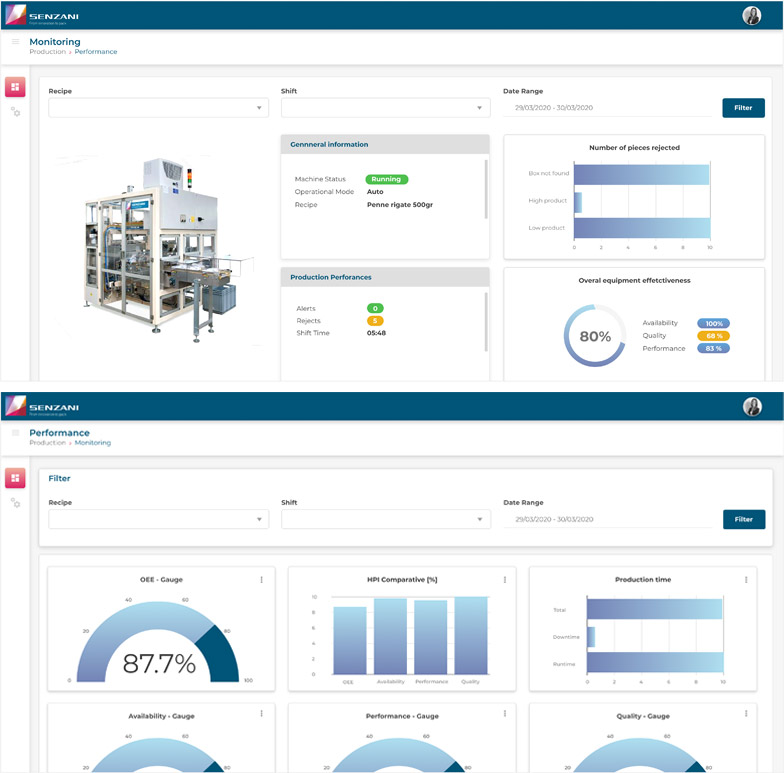
Task: Click the 'Production Perforances' panel header
Action: point(385,277)
